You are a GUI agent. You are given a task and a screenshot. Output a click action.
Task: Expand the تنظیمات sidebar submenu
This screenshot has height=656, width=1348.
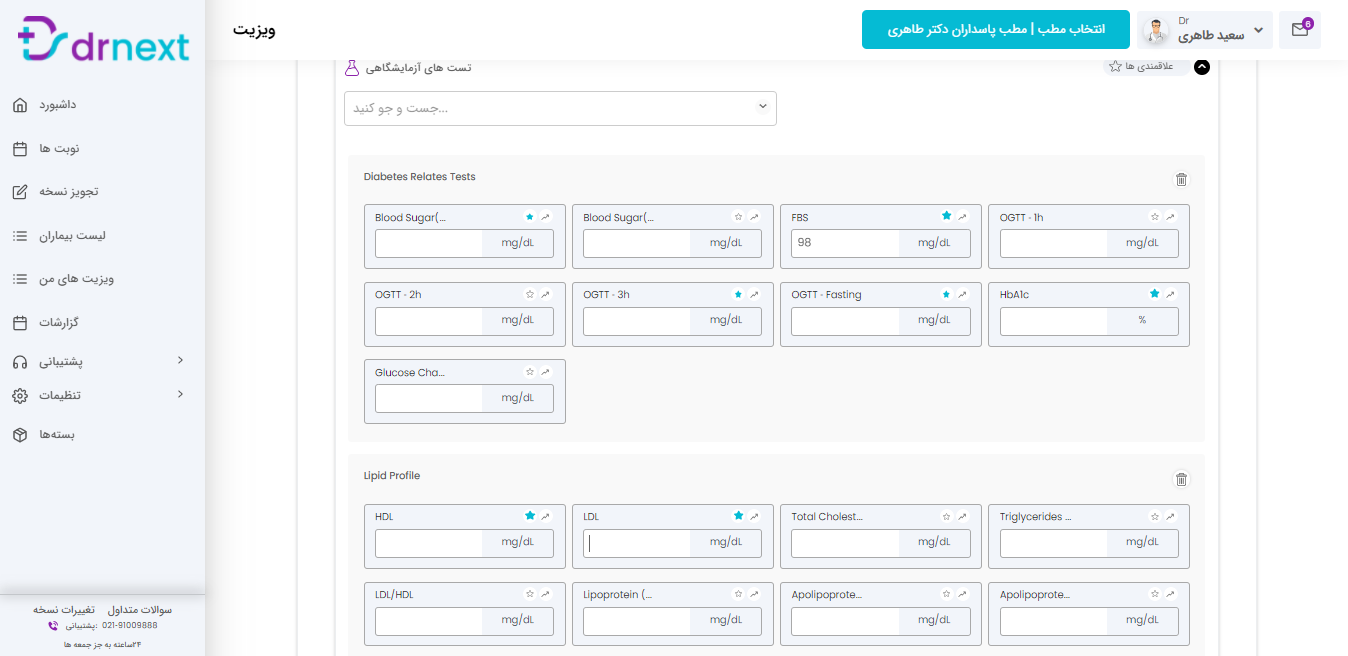tap(180, 394)
